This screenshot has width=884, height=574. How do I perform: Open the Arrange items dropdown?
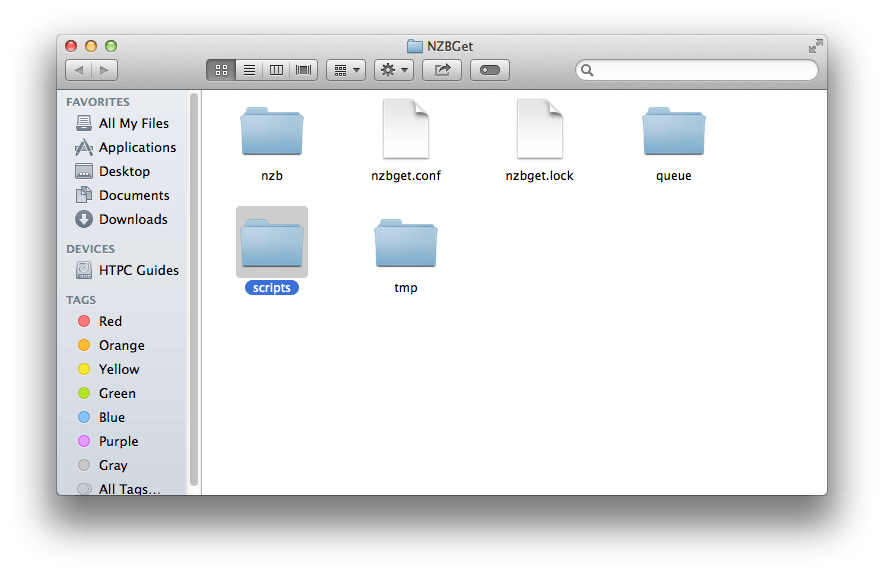click(346, 70)
